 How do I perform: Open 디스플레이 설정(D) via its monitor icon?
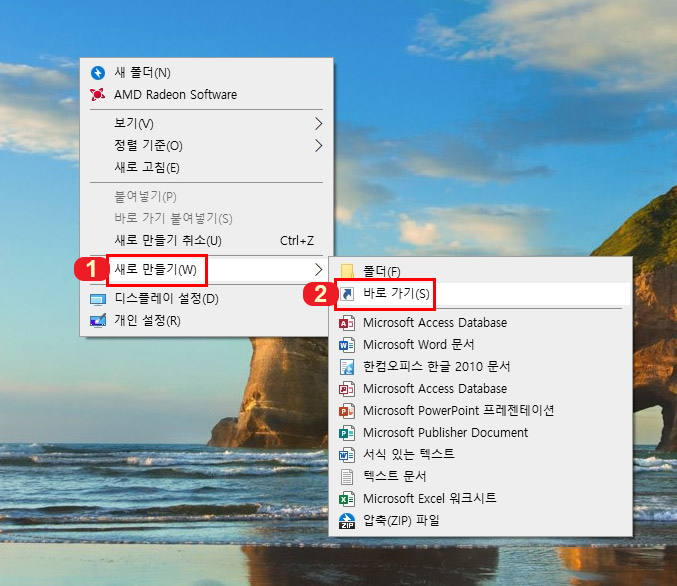point(98,299)
